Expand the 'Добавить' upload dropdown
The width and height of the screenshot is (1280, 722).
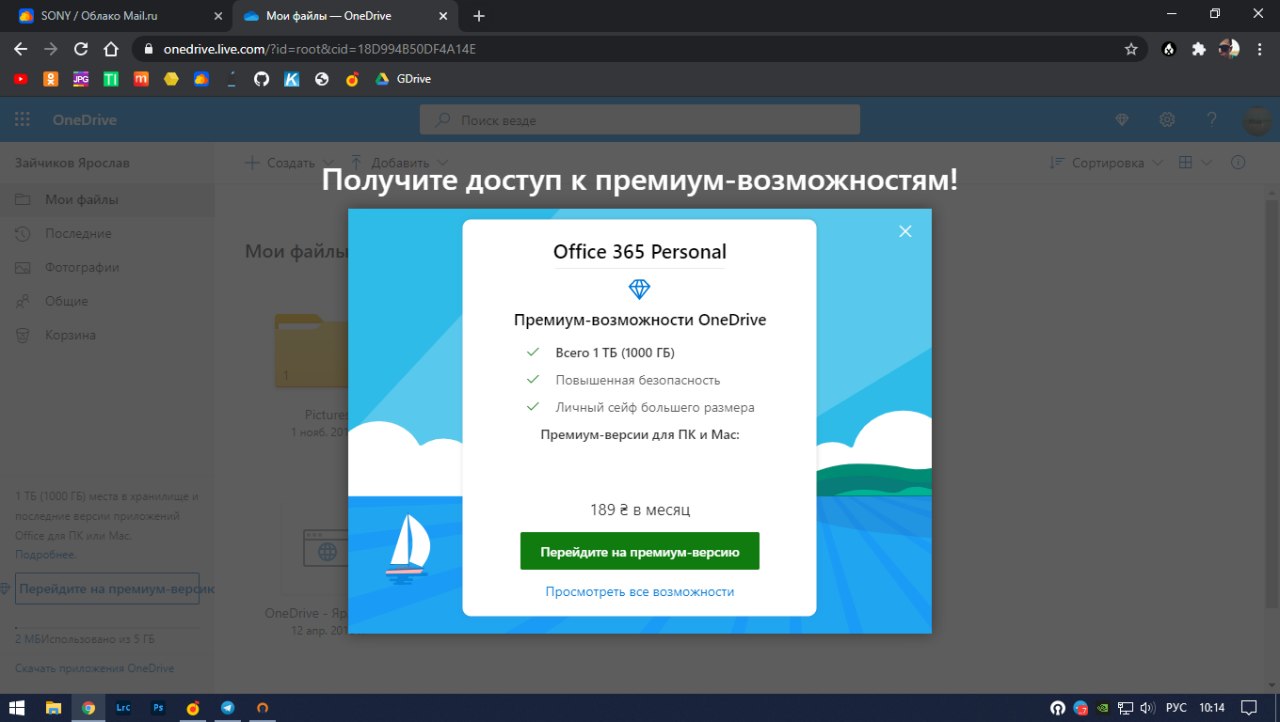coord(399,163)
